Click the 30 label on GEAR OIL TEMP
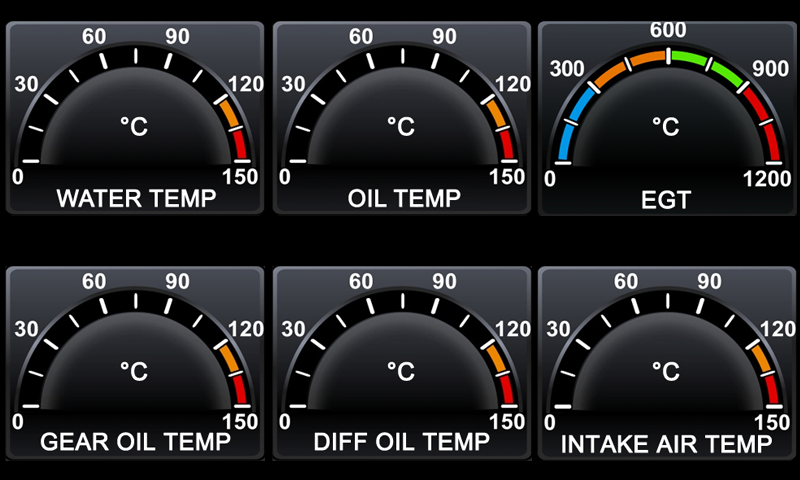 pyautogui.click(x=27, y=329)
